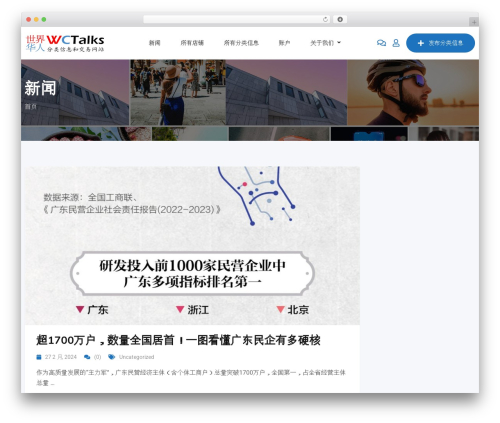This screenshot has height=423, width=500.
Task: Click the article excerpt starting 作为高质量发展的
Action: [x=191, y=378]
